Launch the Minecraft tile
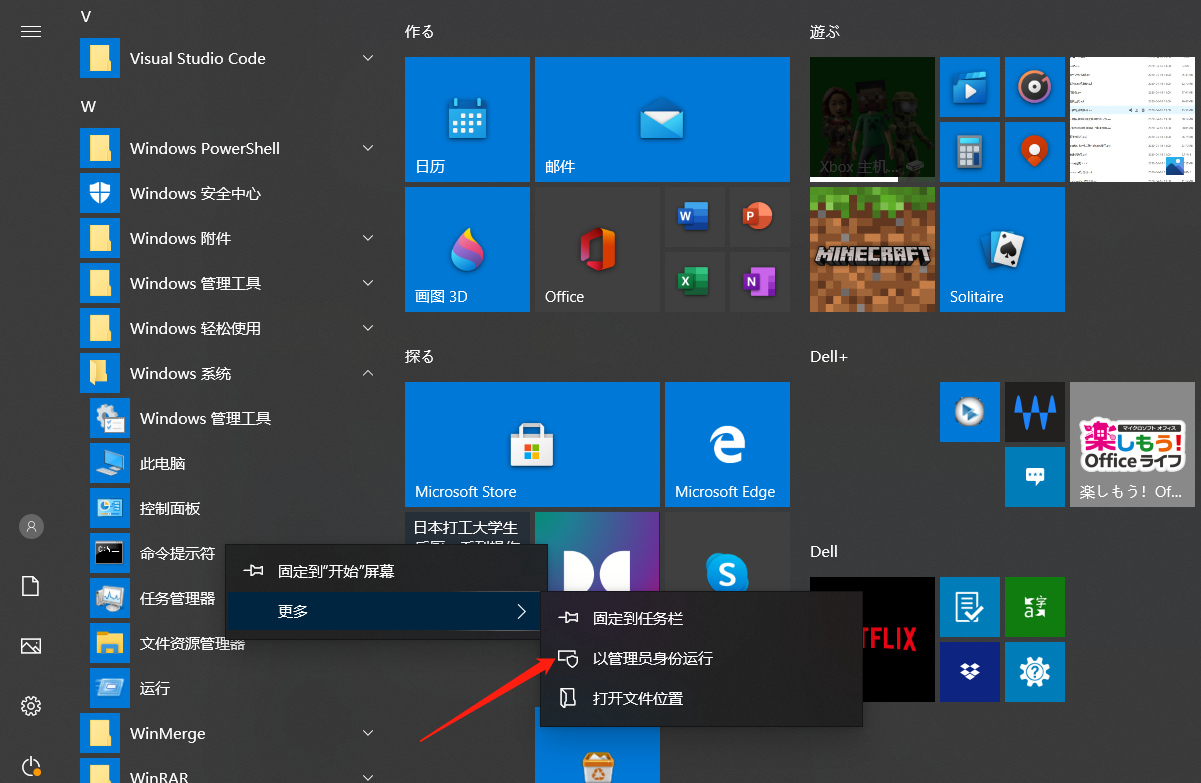 coord(872,249)
